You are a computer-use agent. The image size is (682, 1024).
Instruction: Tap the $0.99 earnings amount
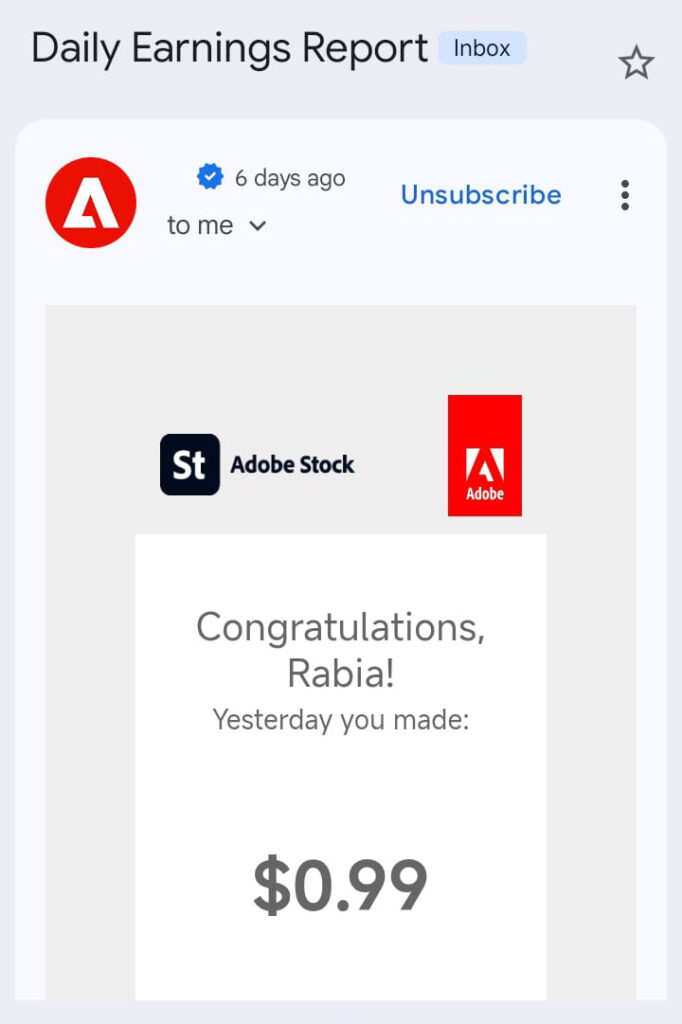point(340,886)
